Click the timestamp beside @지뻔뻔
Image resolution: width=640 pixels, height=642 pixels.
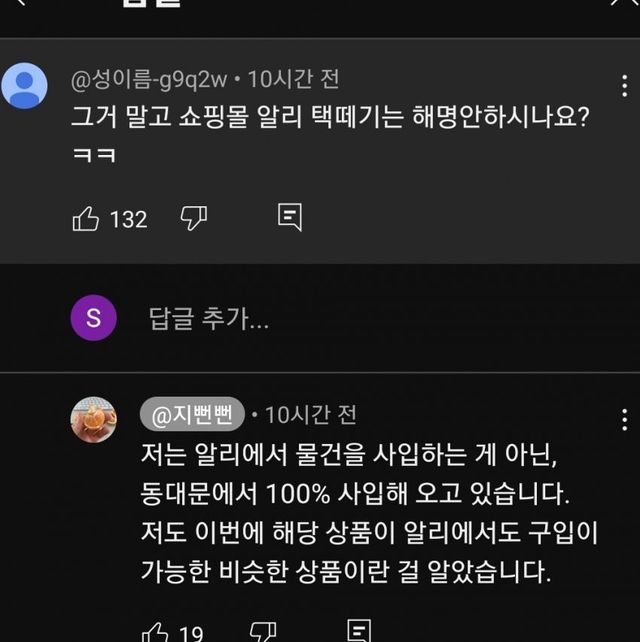(x=311, y=413)
